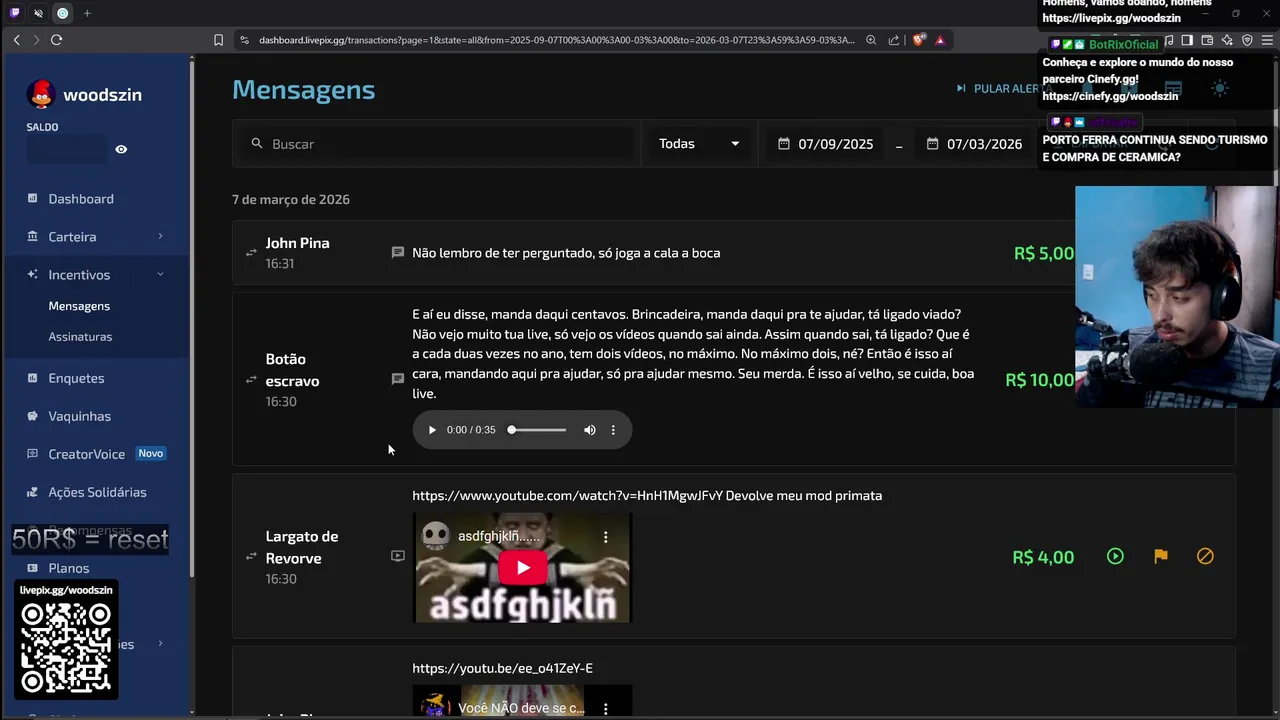Screen dimensions: 1280x720
Task: Reload the browser page
Action: tap(56, 40)
